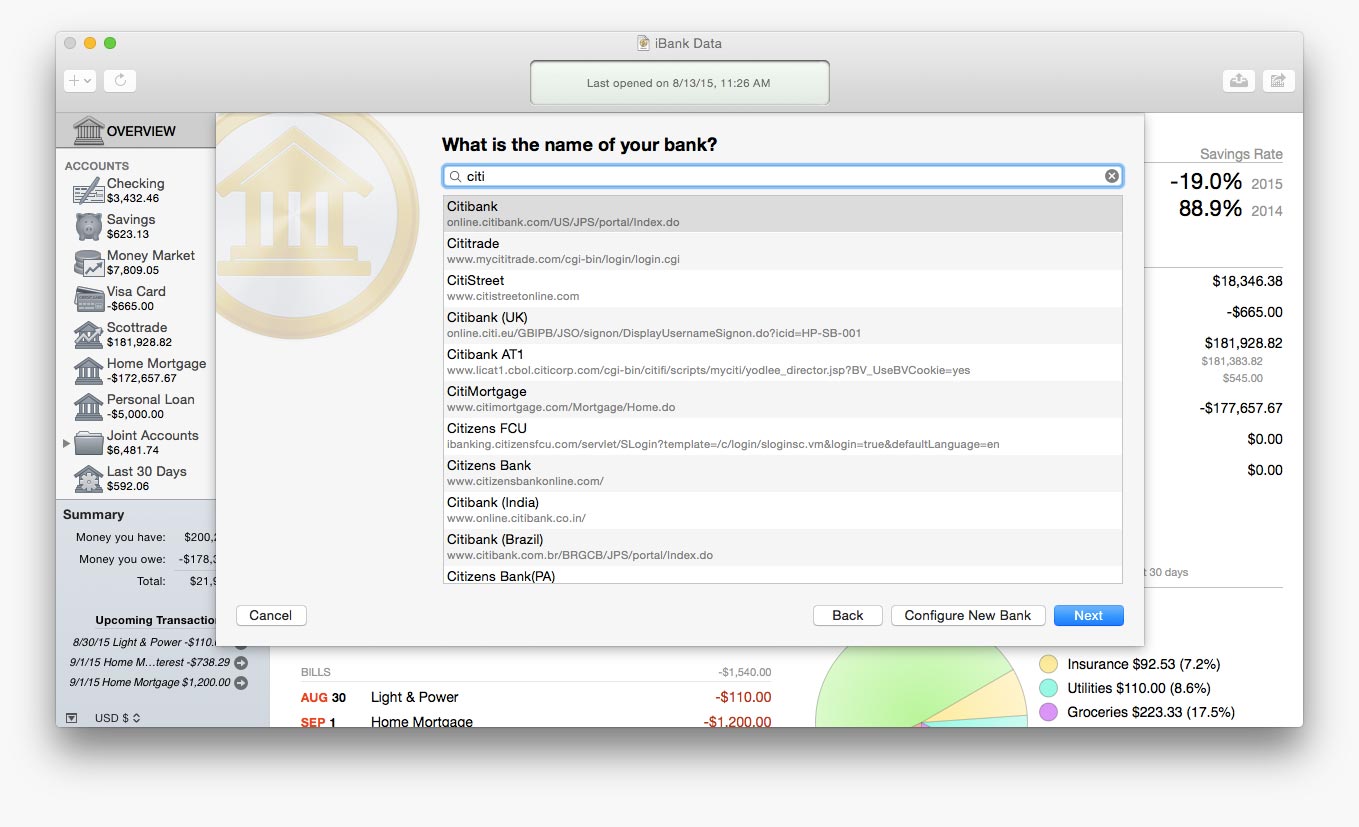
Task: Select the Checking account icon
Action: [x=88, y=191]
